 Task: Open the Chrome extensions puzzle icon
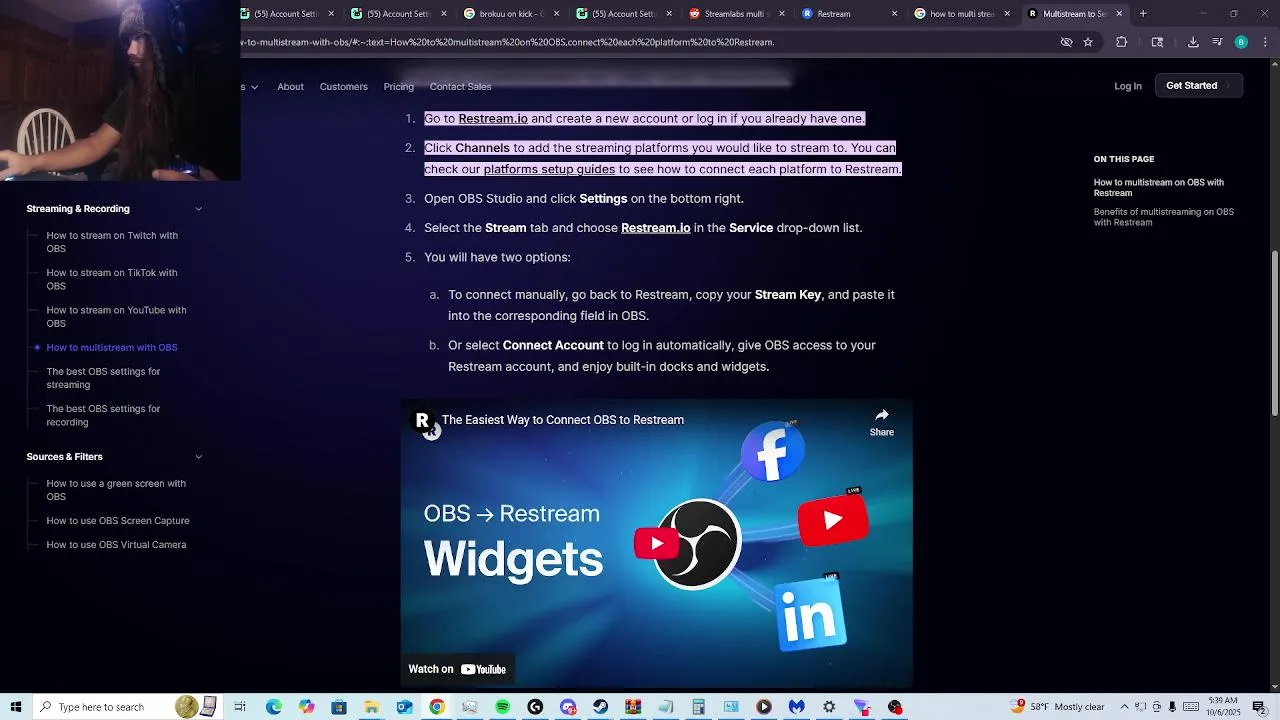pyautogui.click(x=1121, y=42)
